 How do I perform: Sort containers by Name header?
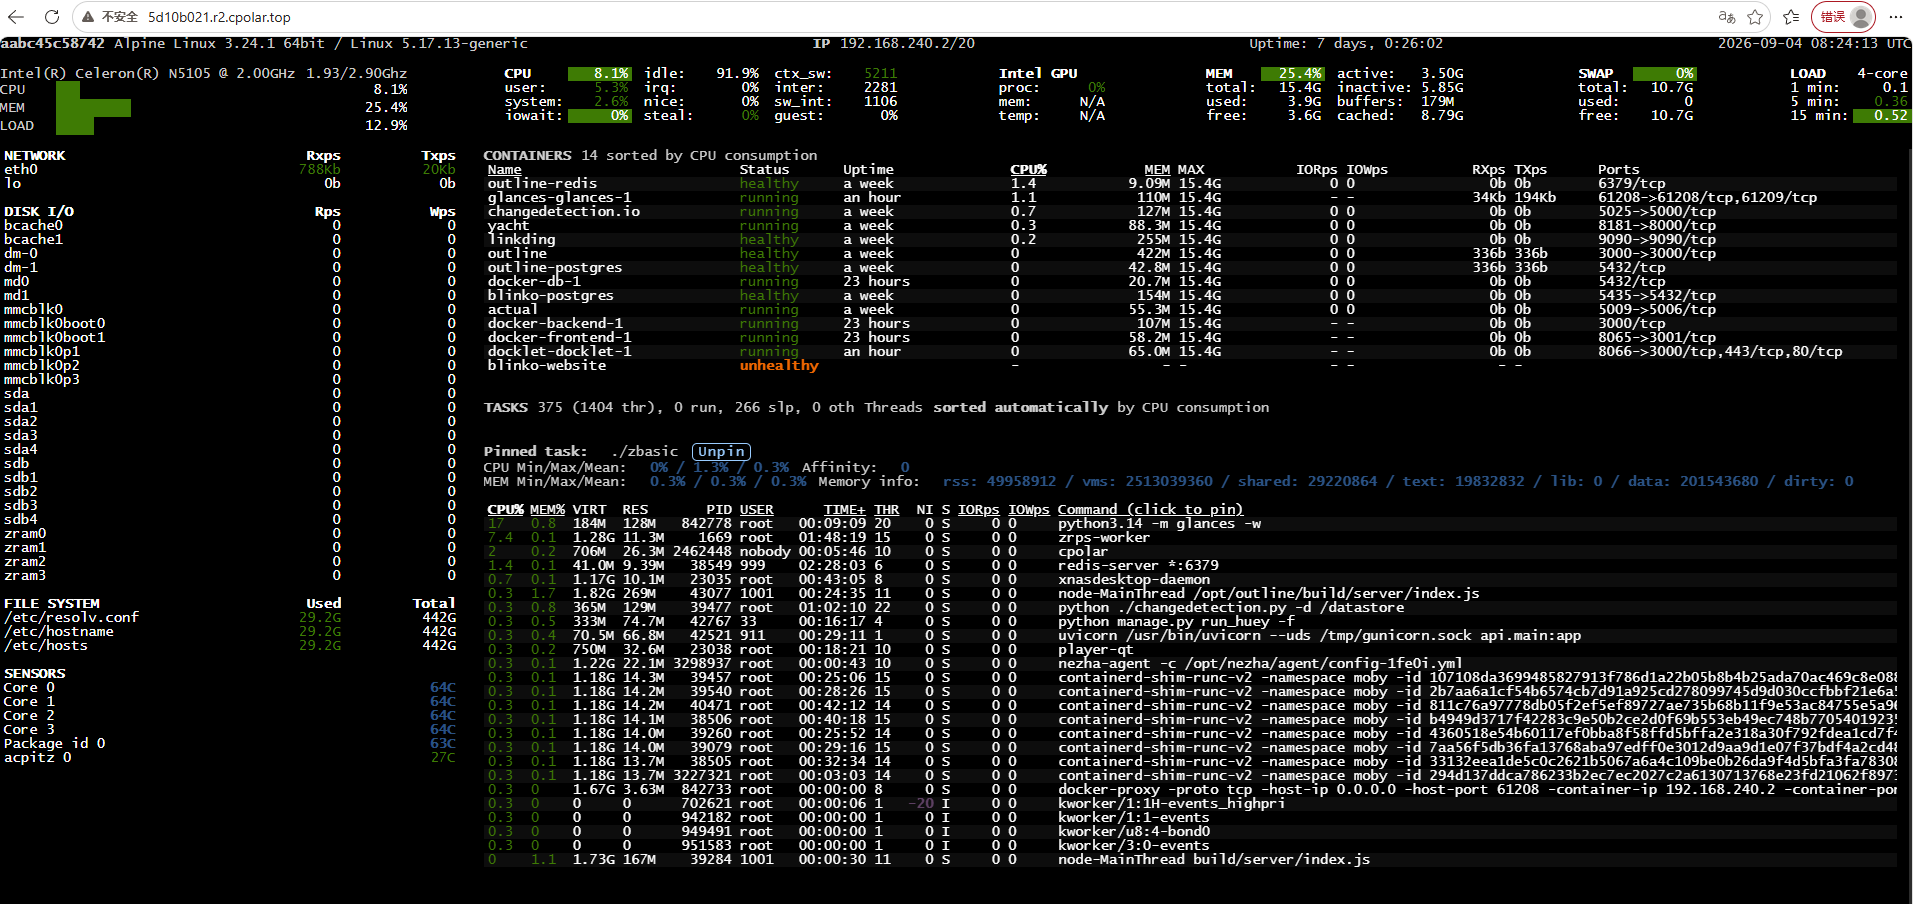pos(504,170)
